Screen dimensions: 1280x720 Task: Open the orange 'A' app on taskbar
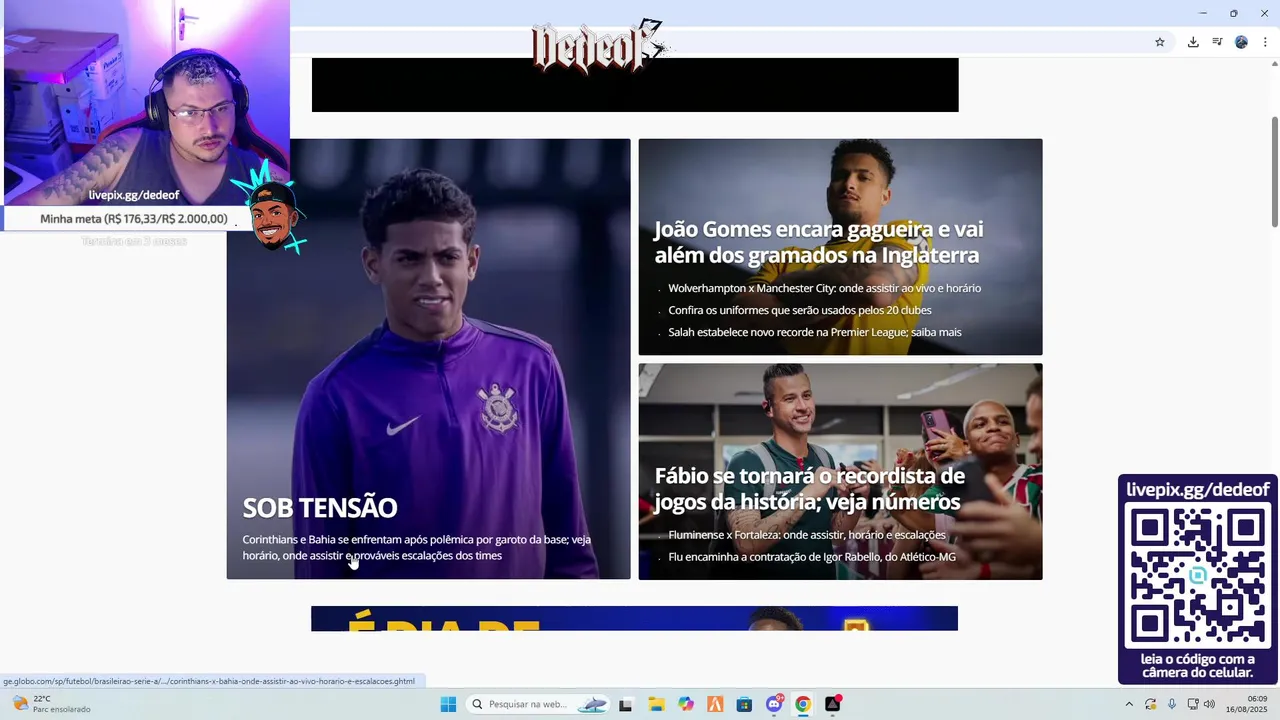click(x=715, y=704)
